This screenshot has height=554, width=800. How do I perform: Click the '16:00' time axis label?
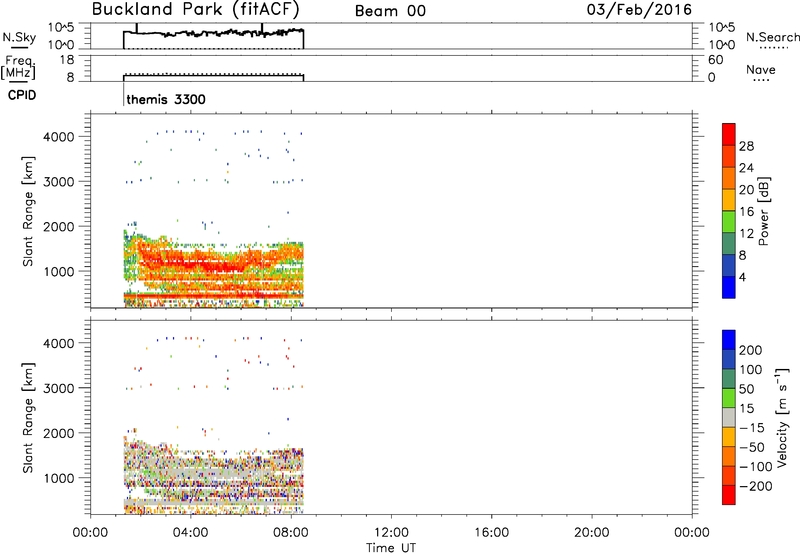[491, 533]
